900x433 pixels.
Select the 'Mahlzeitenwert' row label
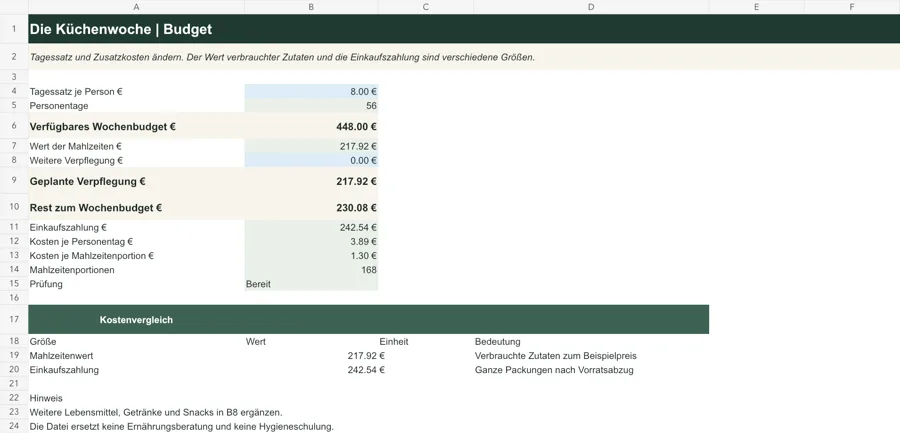click(61, 356)
